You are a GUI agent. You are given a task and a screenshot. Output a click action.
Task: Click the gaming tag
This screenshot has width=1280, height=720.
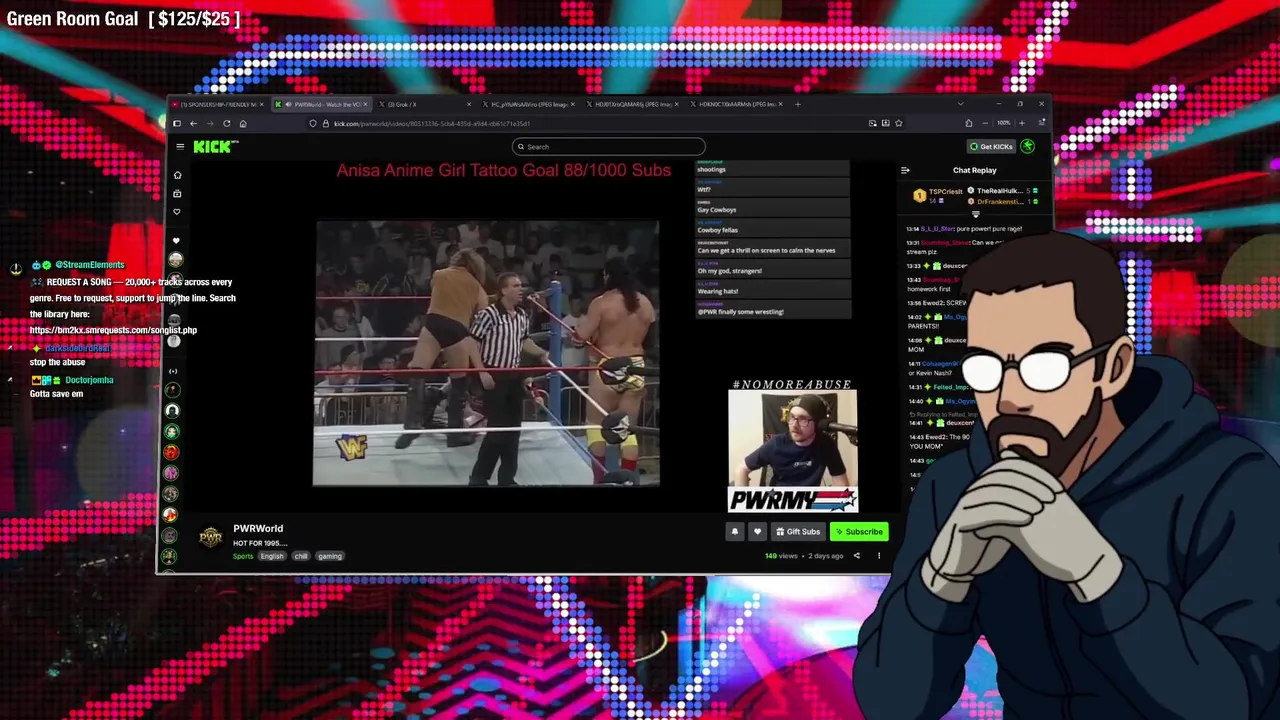(330, 556)
